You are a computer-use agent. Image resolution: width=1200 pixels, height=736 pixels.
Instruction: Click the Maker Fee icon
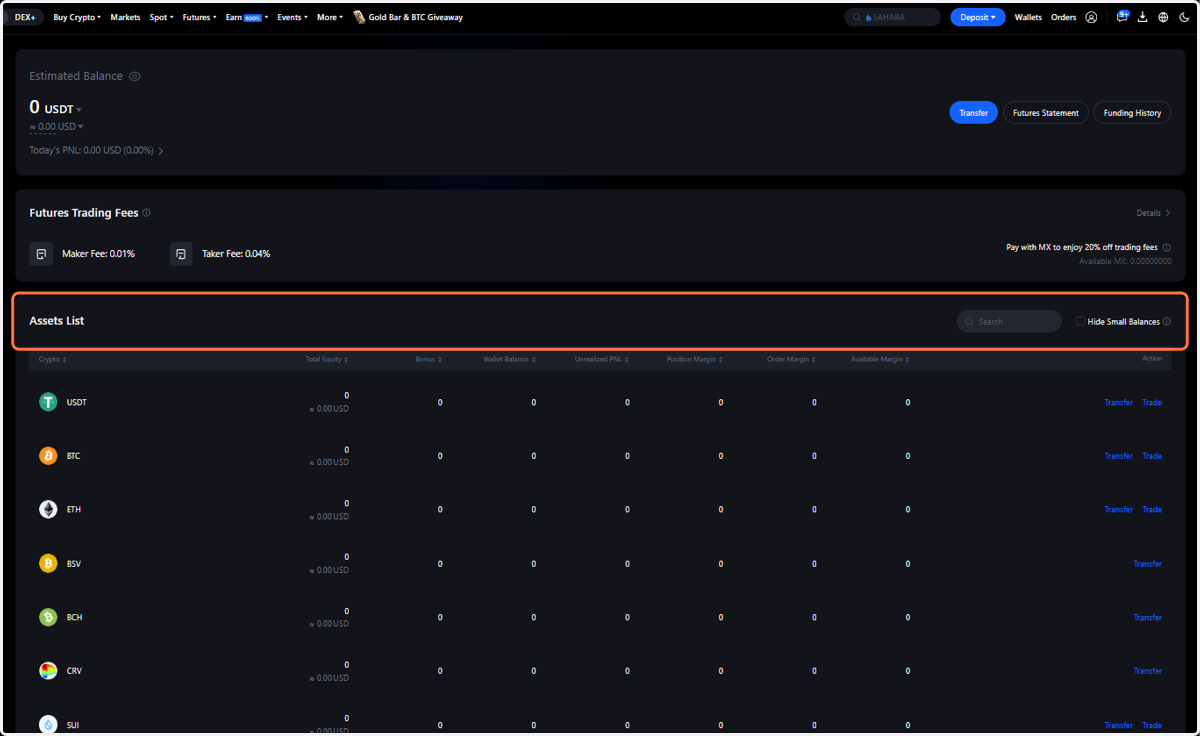coord(41,254)
